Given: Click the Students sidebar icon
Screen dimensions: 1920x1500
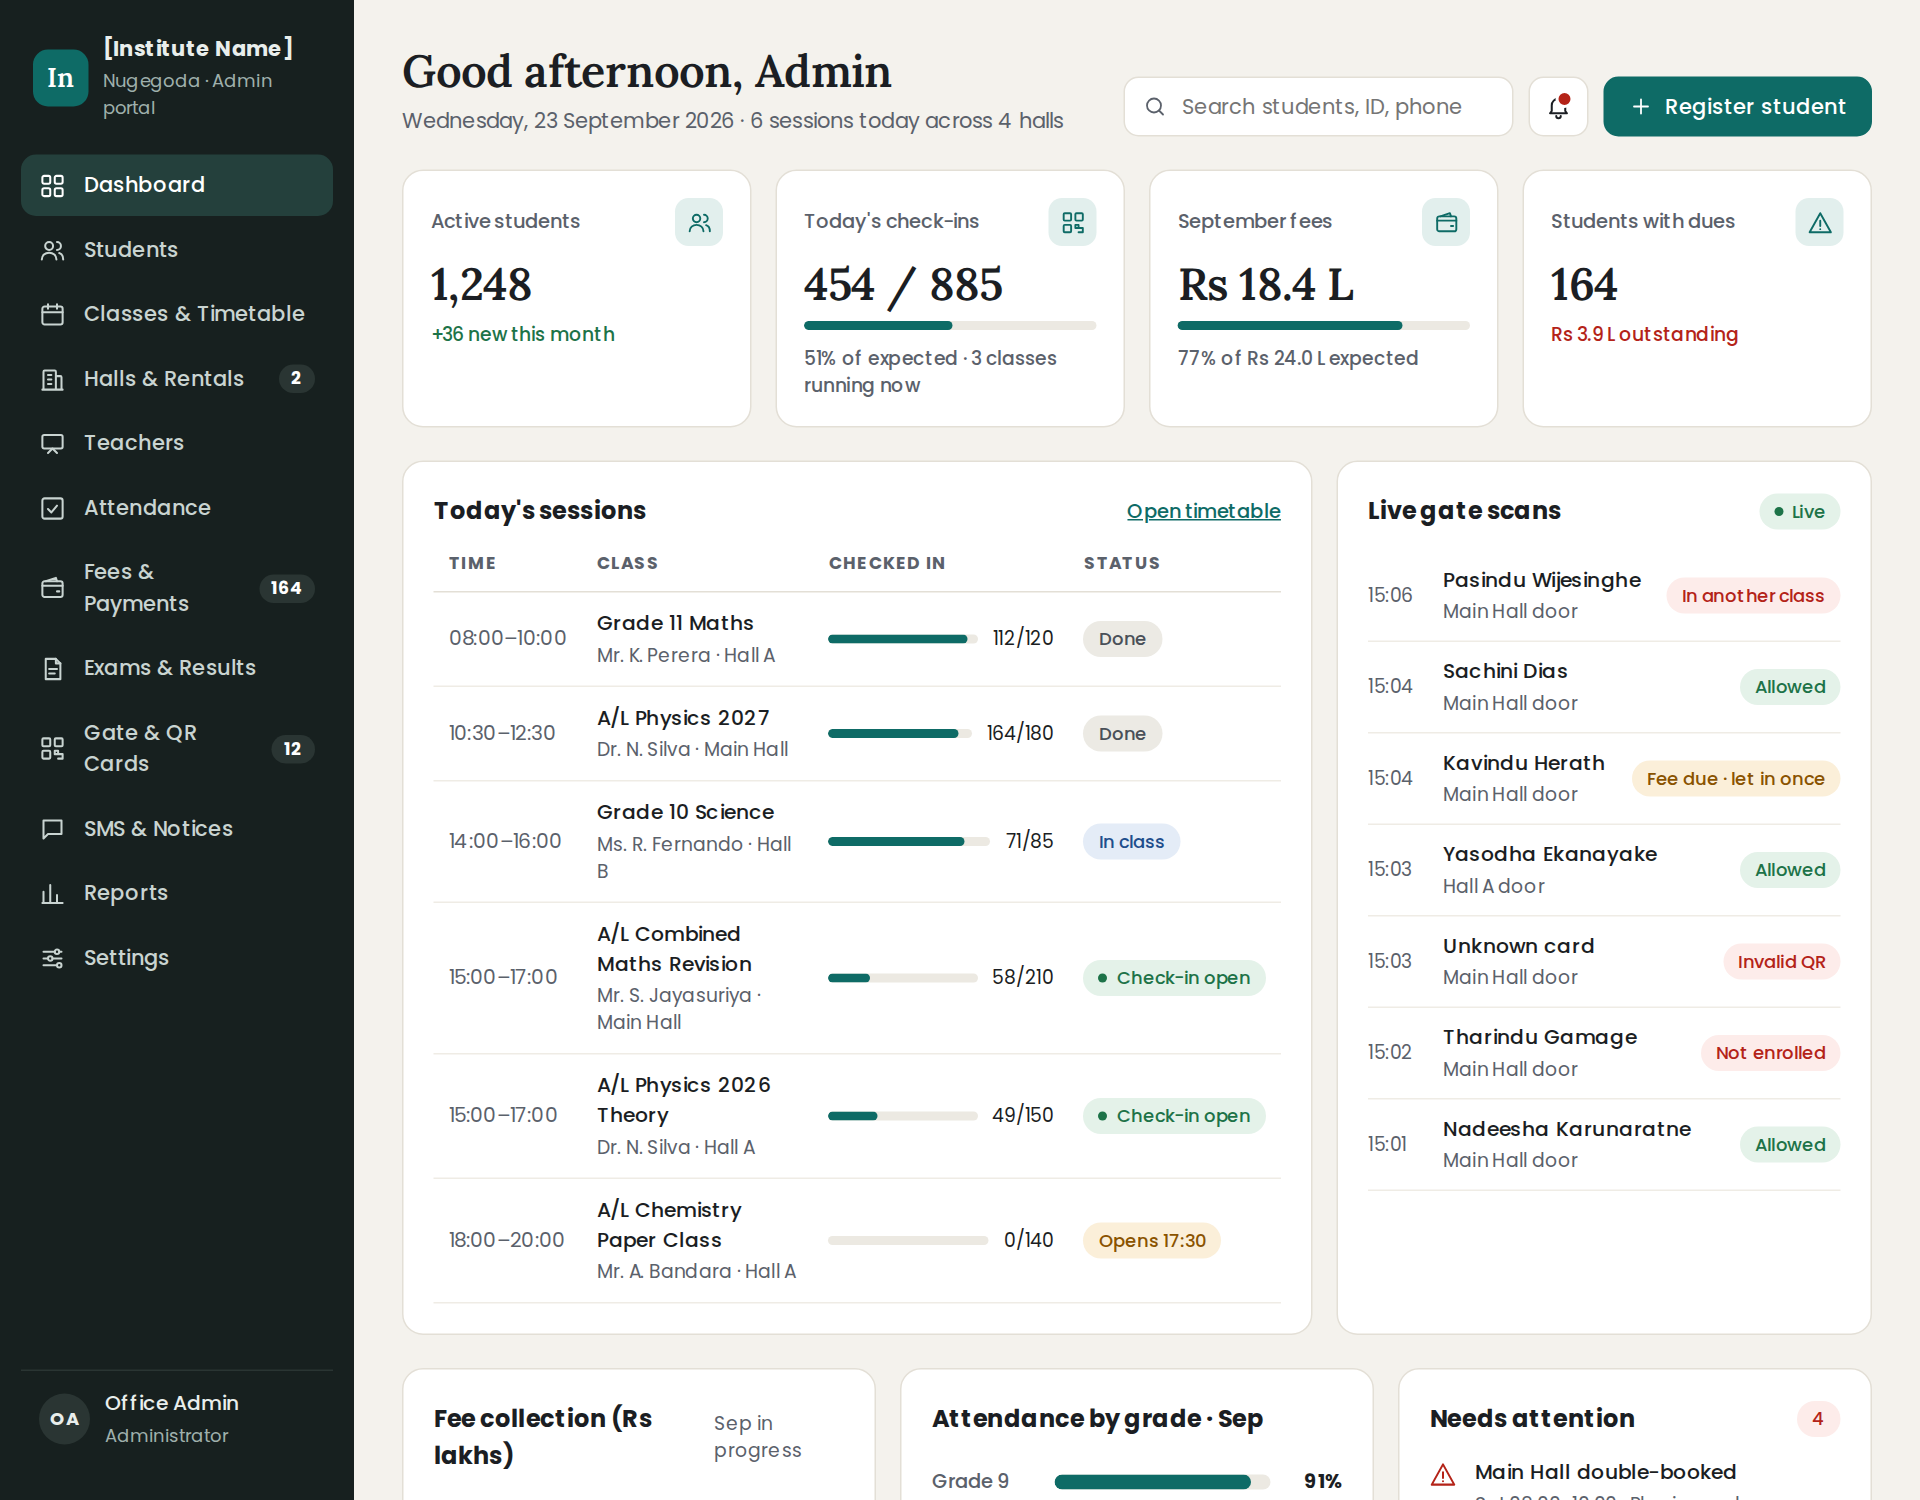Looking at the screenshot, I should 52,250.
